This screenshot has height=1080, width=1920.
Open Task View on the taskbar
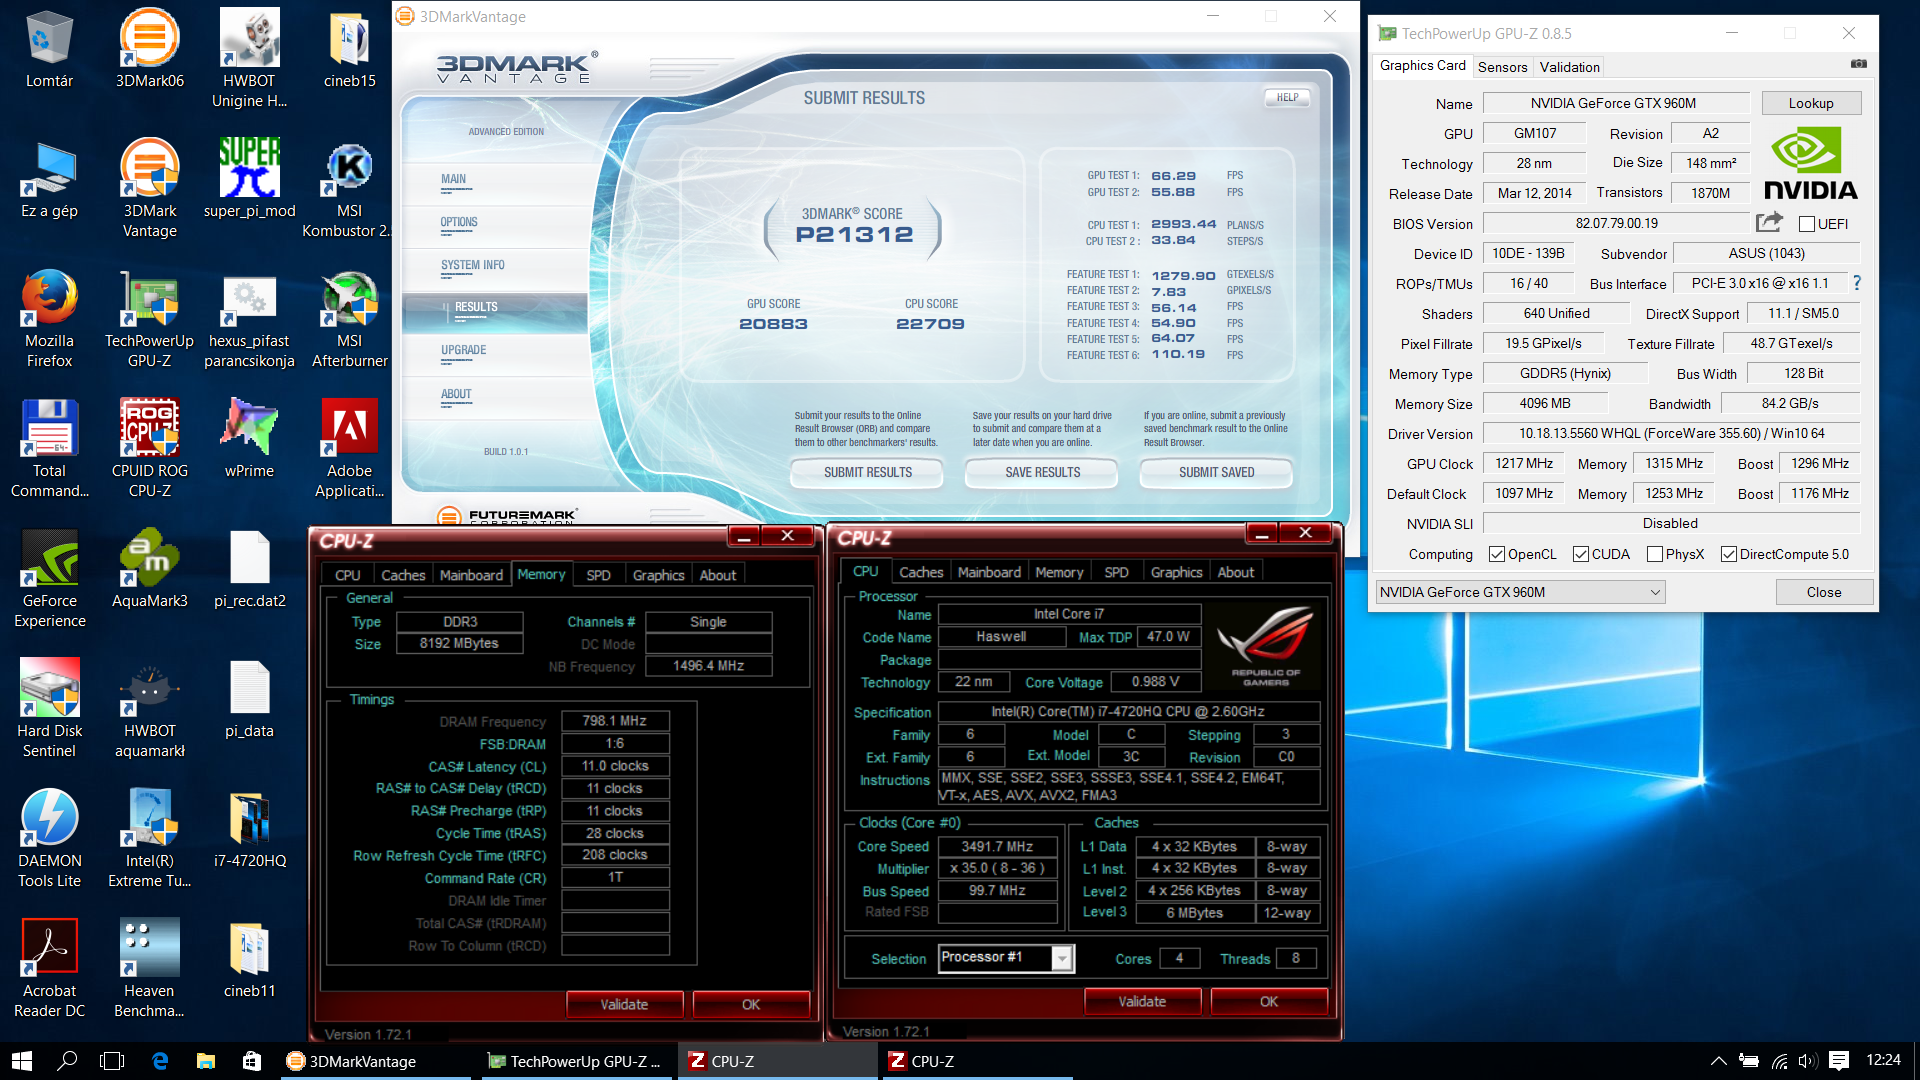112,1061
